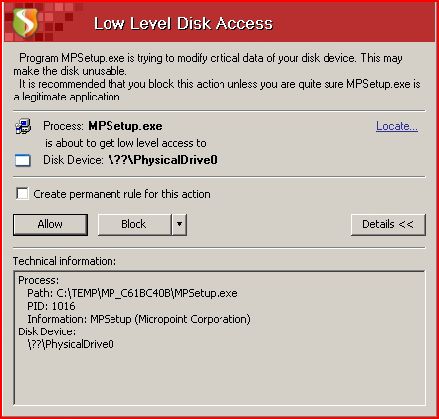Click the disk device icon

pos(23,160)
